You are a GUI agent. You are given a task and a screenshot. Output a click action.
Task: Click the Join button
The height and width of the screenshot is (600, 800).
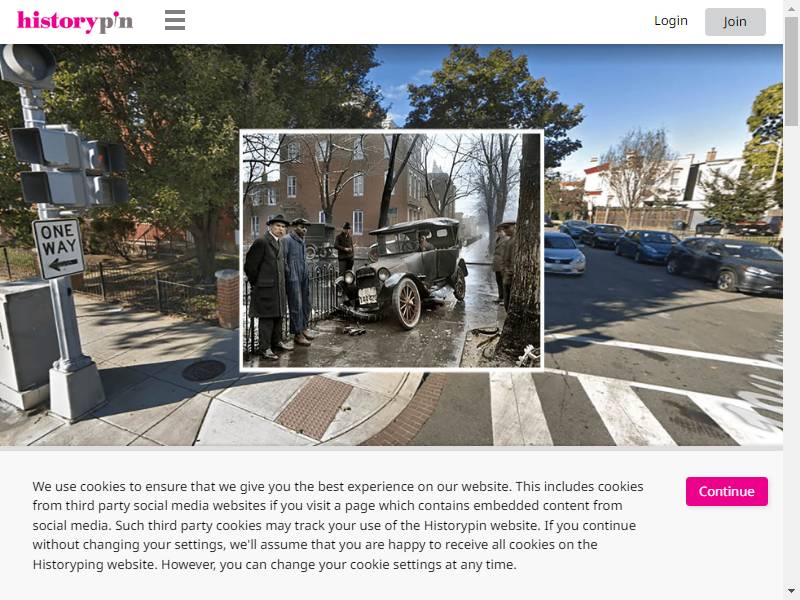735,22
